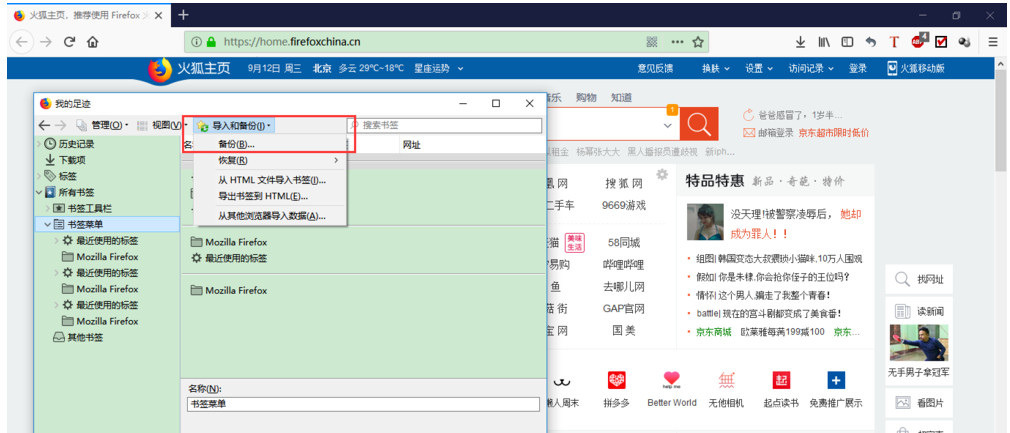1010x433 pixels.
Task: Click the 登录 link on the homepage
Action: coord(857,68)
